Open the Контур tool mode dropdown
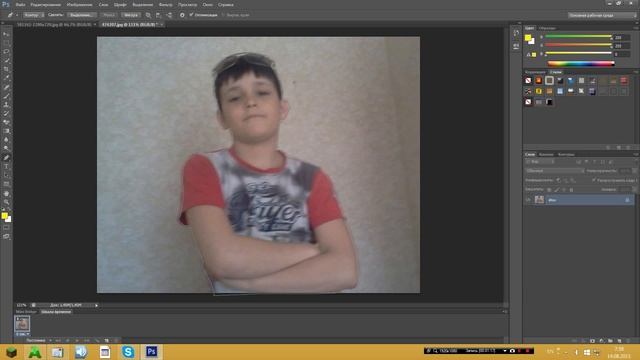The image size is (640, 360). click(x=33, y=15)
